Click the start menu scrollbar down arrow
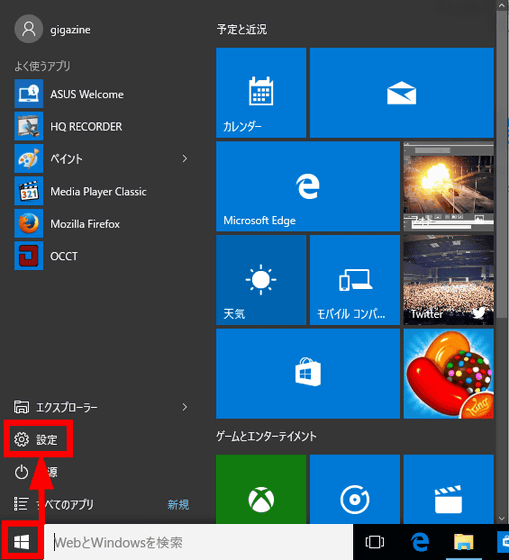This screenshot has height=560, width=509. click(x=501, y=519)
